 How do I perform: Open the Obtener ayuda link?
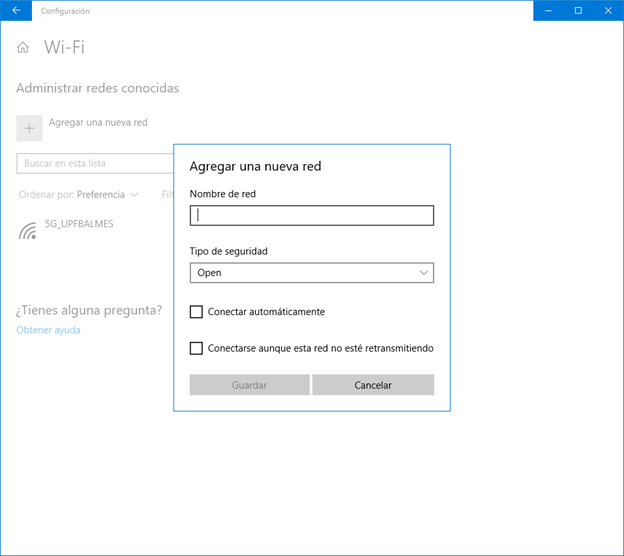coord(48,330)
